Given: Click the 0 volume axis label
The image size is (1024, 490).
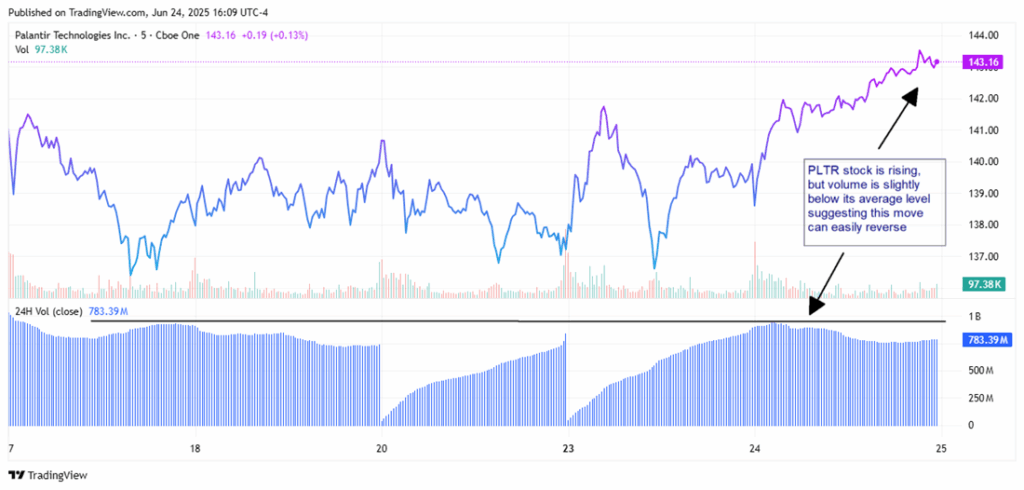Looking at the screenshot, I should pyautogui.click(x=972, y=425).
